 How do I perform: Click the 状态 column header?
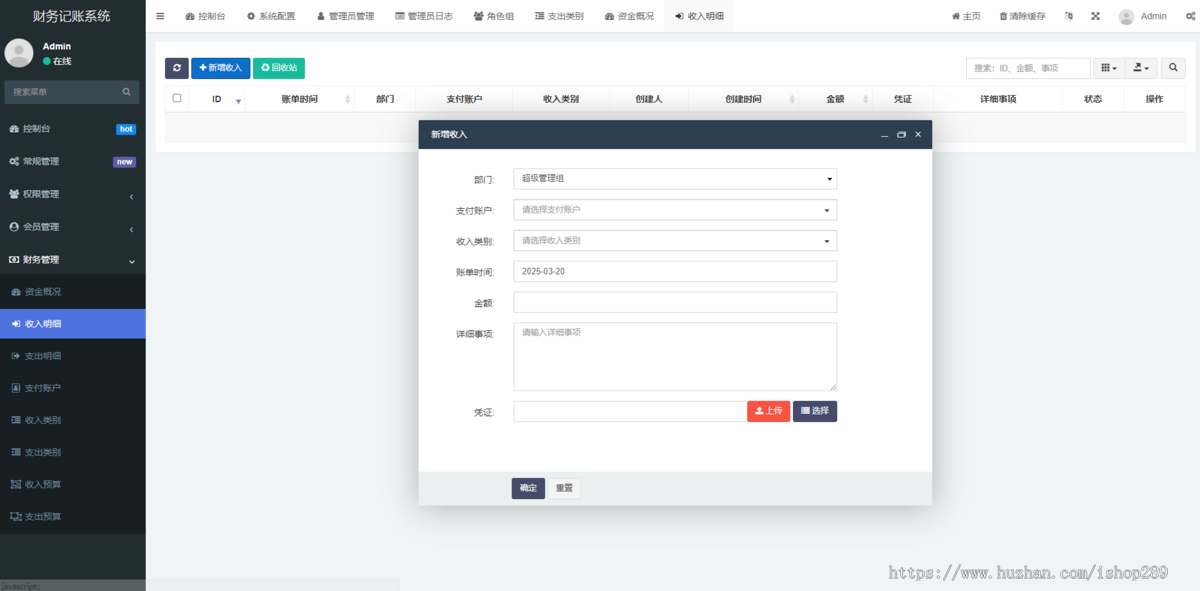pyautogui.click(x=1093, y=99)
